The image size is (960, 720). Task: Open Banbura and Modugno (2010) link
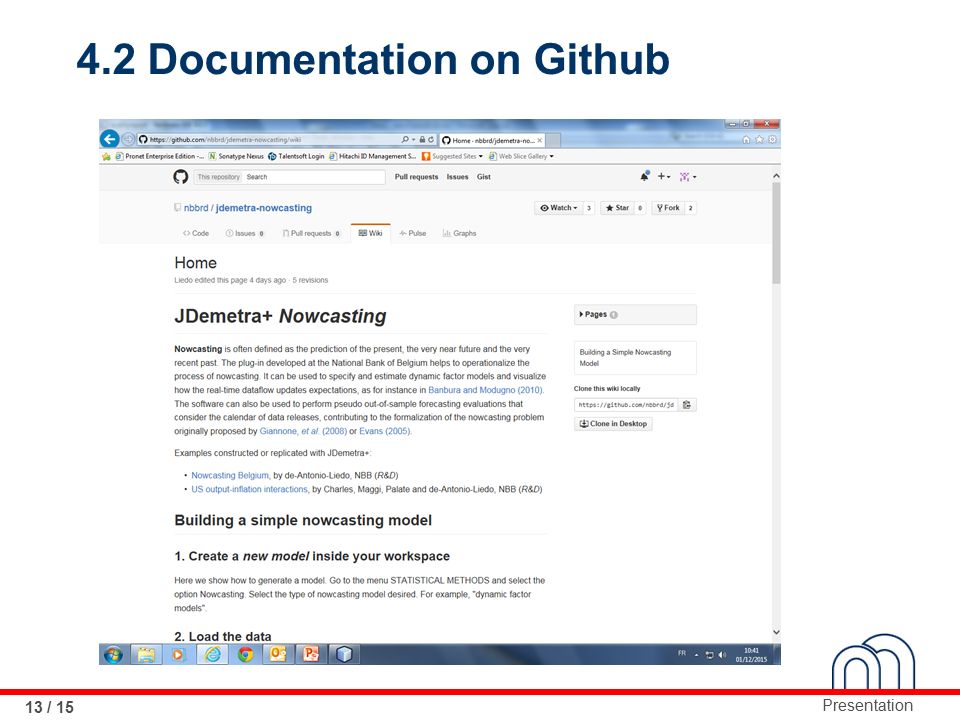point(486,390)
